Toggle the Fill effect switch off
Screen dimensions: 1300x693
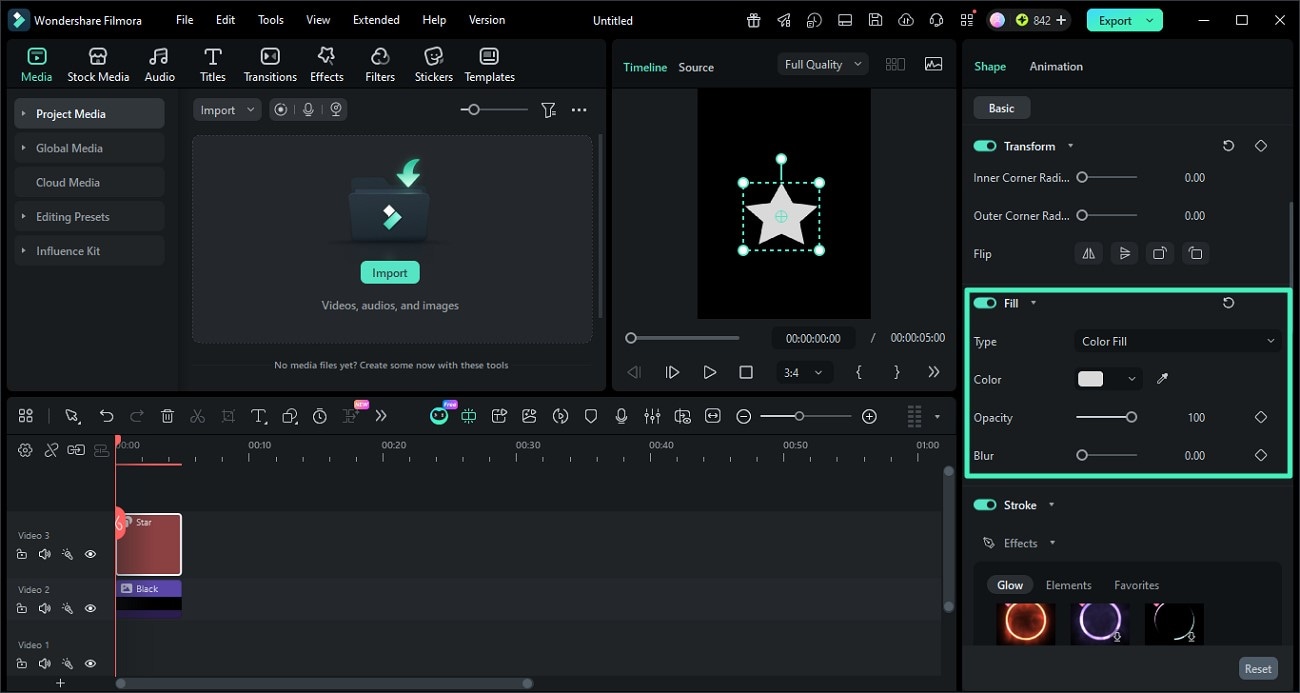(984, 302)
